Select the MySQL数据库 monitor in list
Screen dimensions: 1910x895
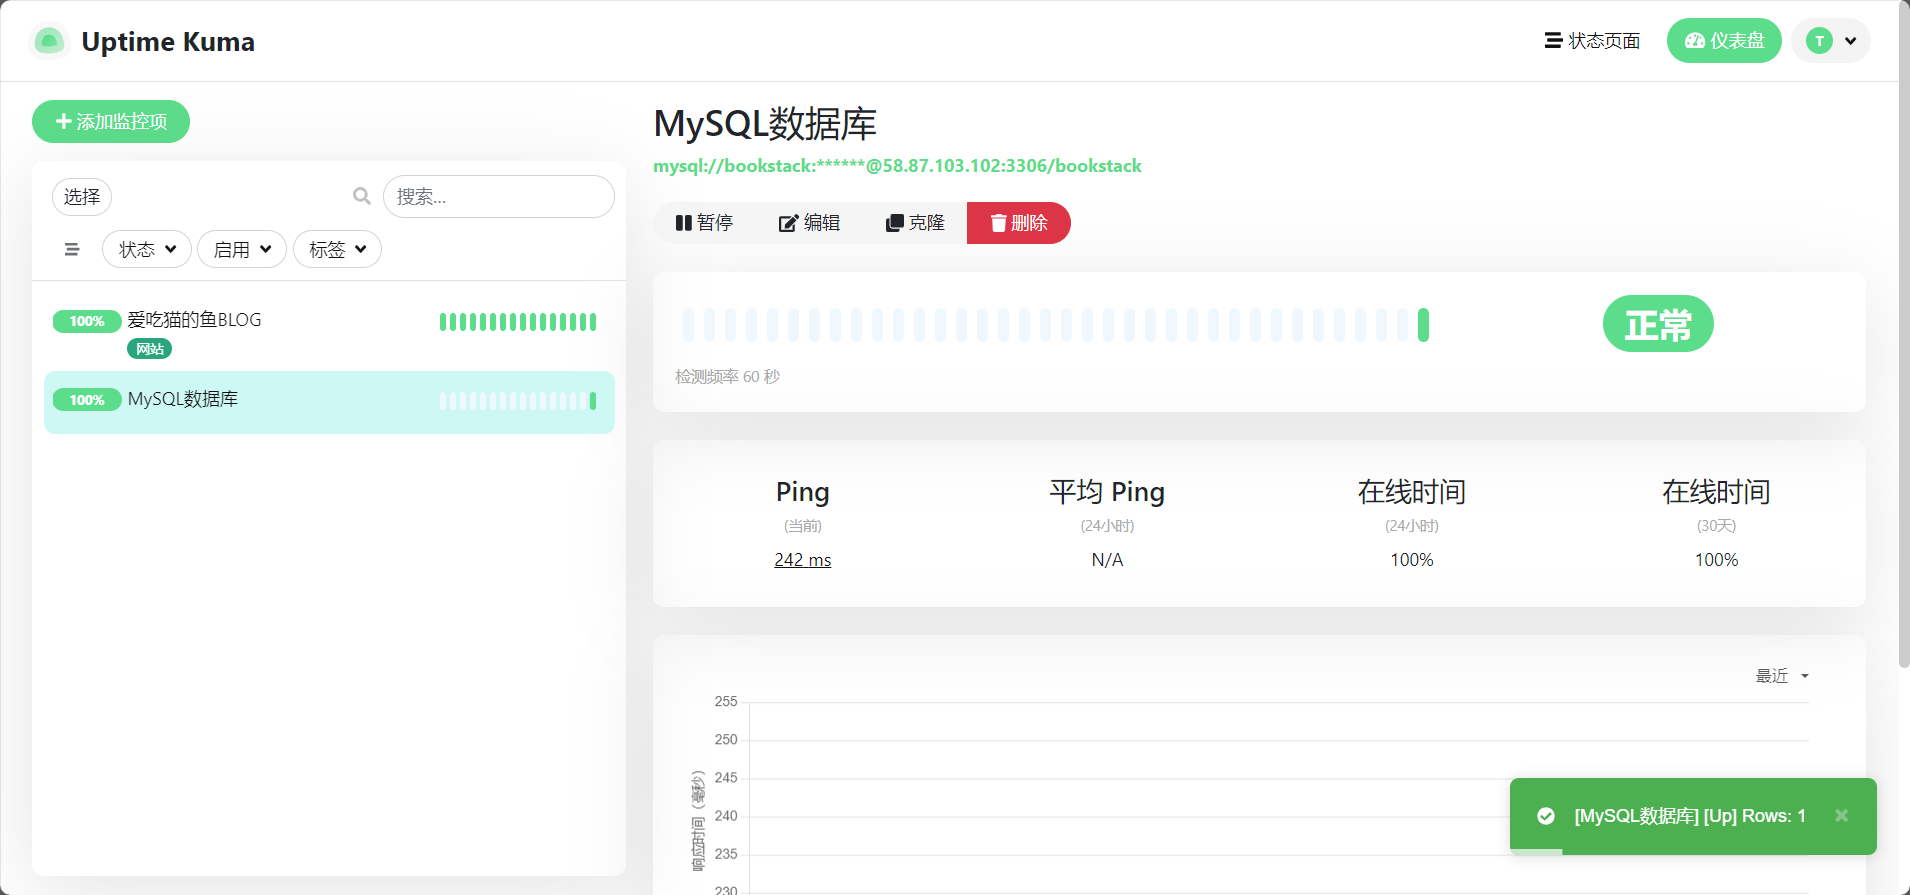tap(329, 402)
